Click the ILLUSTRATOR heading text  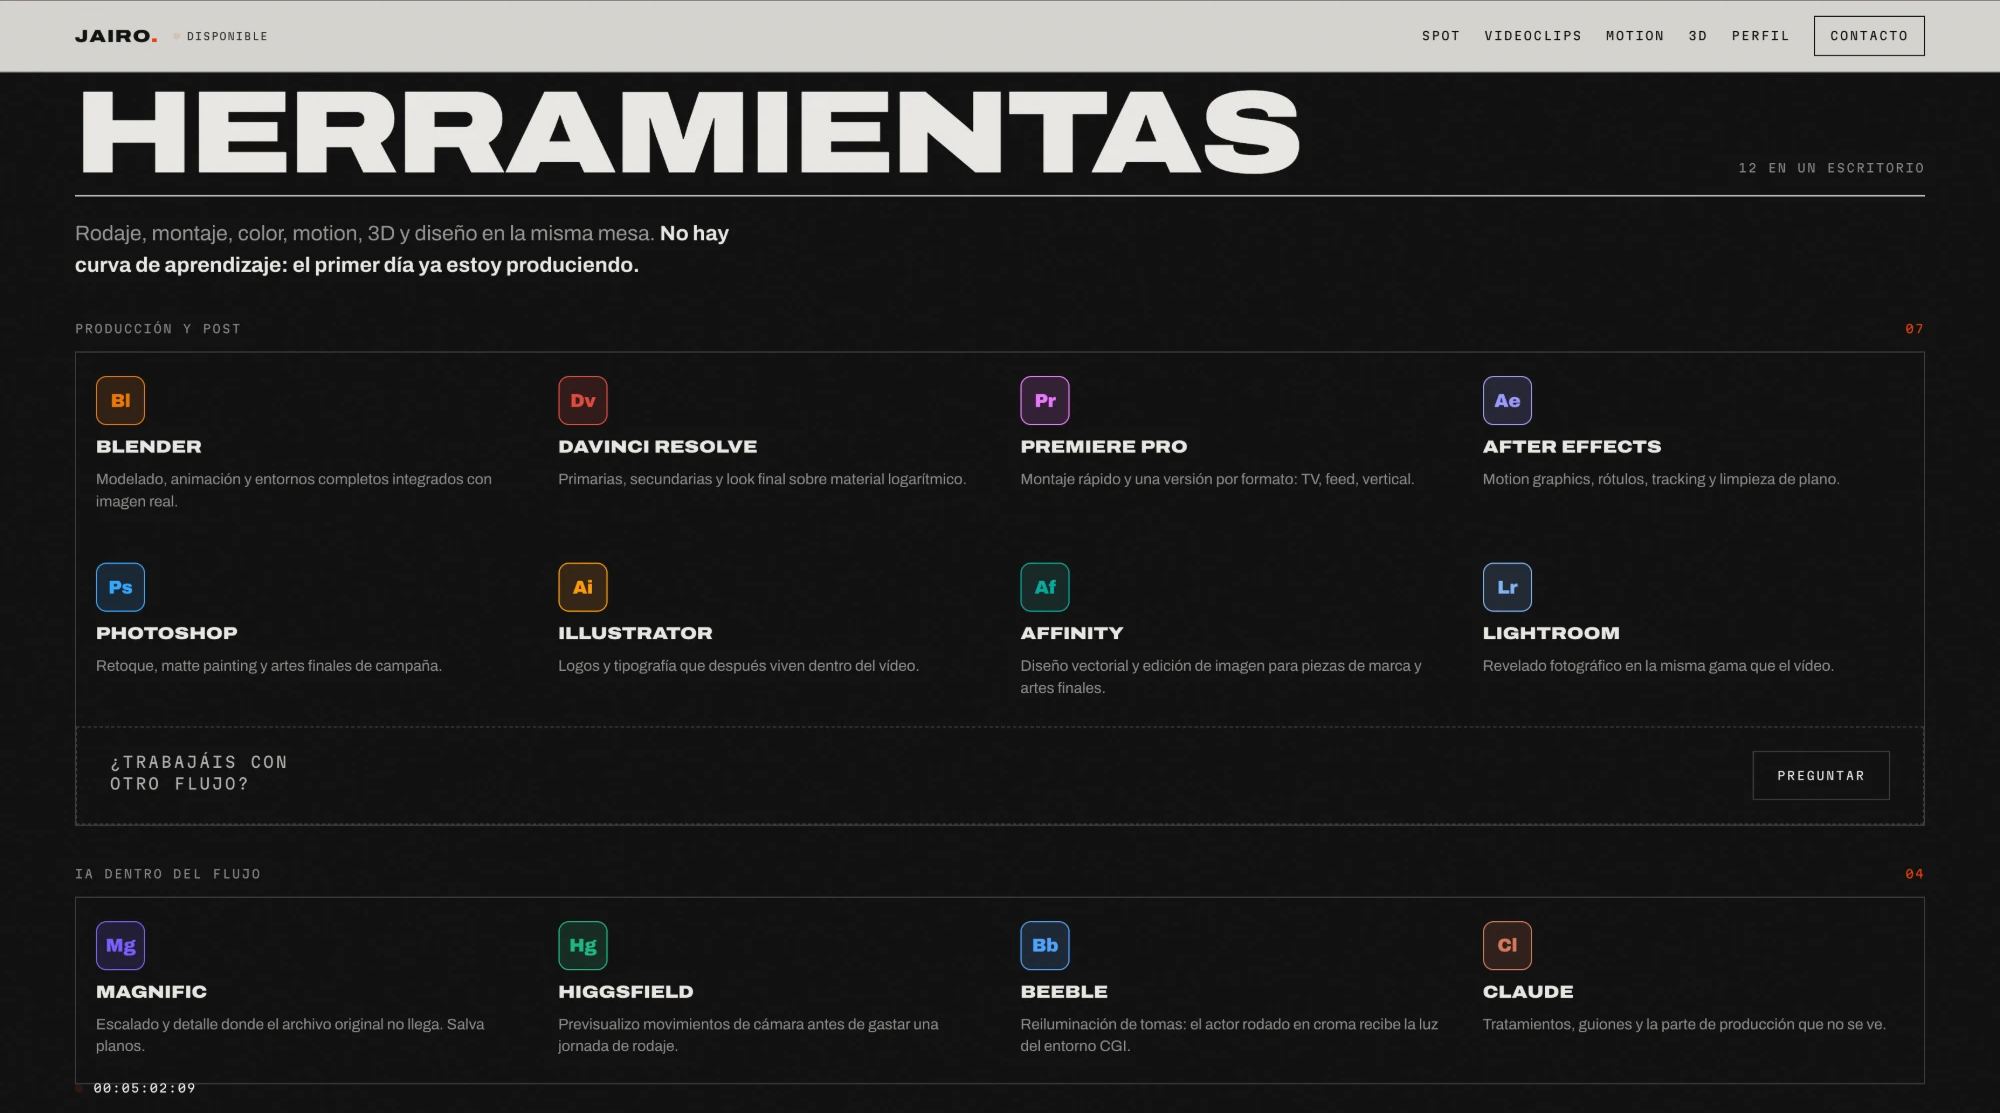pos(635,633)
